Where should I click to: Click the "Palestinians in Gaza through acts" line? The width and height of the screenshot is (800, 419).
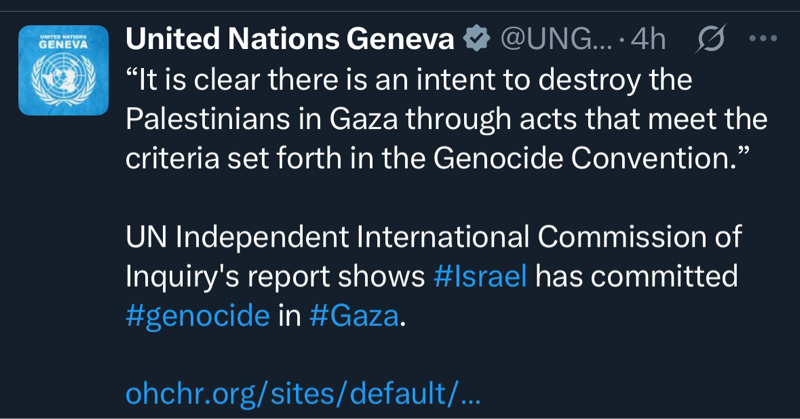(445, 118)
